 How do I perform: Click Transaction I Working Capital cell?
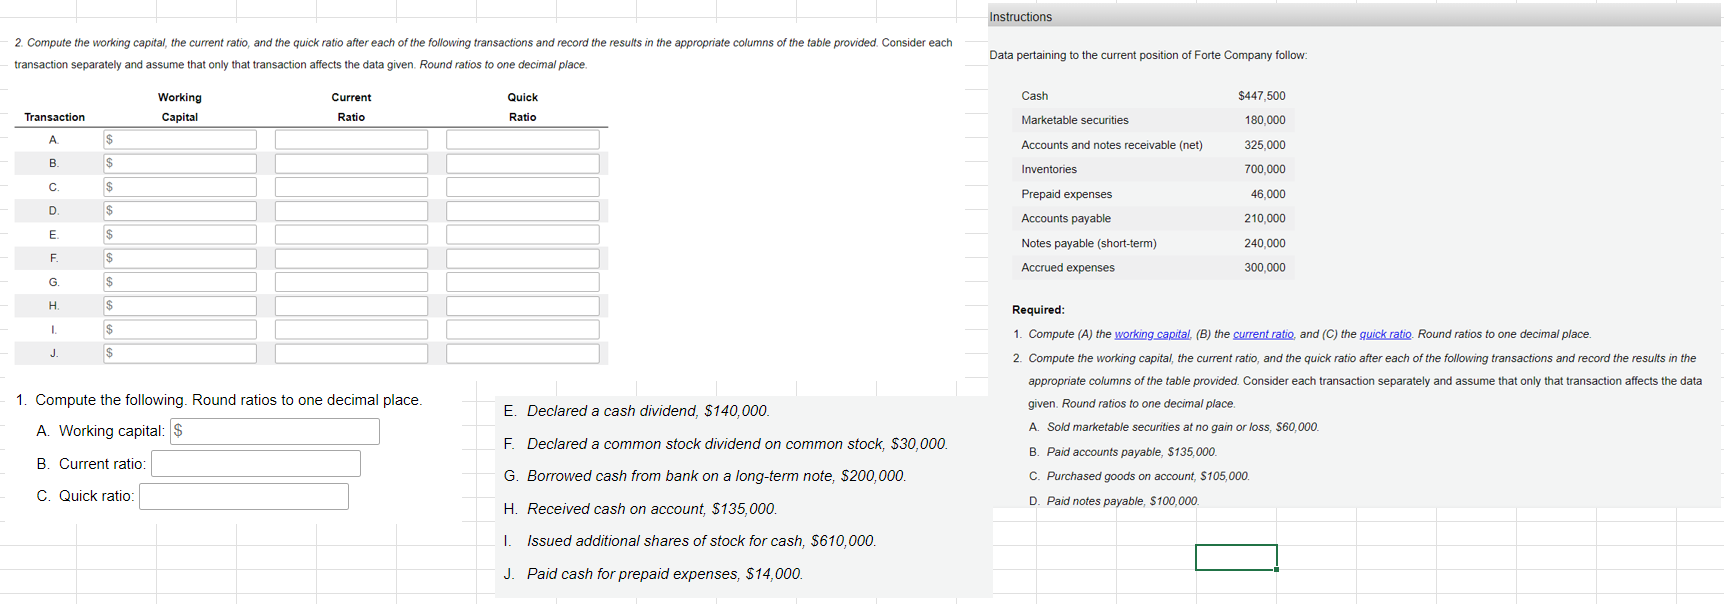point(179,329)
